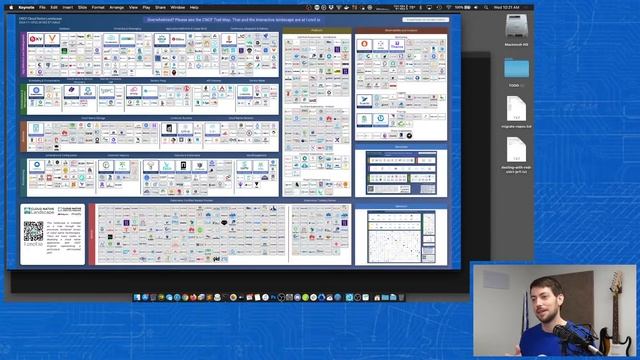Viewport: 640px width, 360px height.
Task: Click the Members landscape thumbnail image
Action: (401, 237)
